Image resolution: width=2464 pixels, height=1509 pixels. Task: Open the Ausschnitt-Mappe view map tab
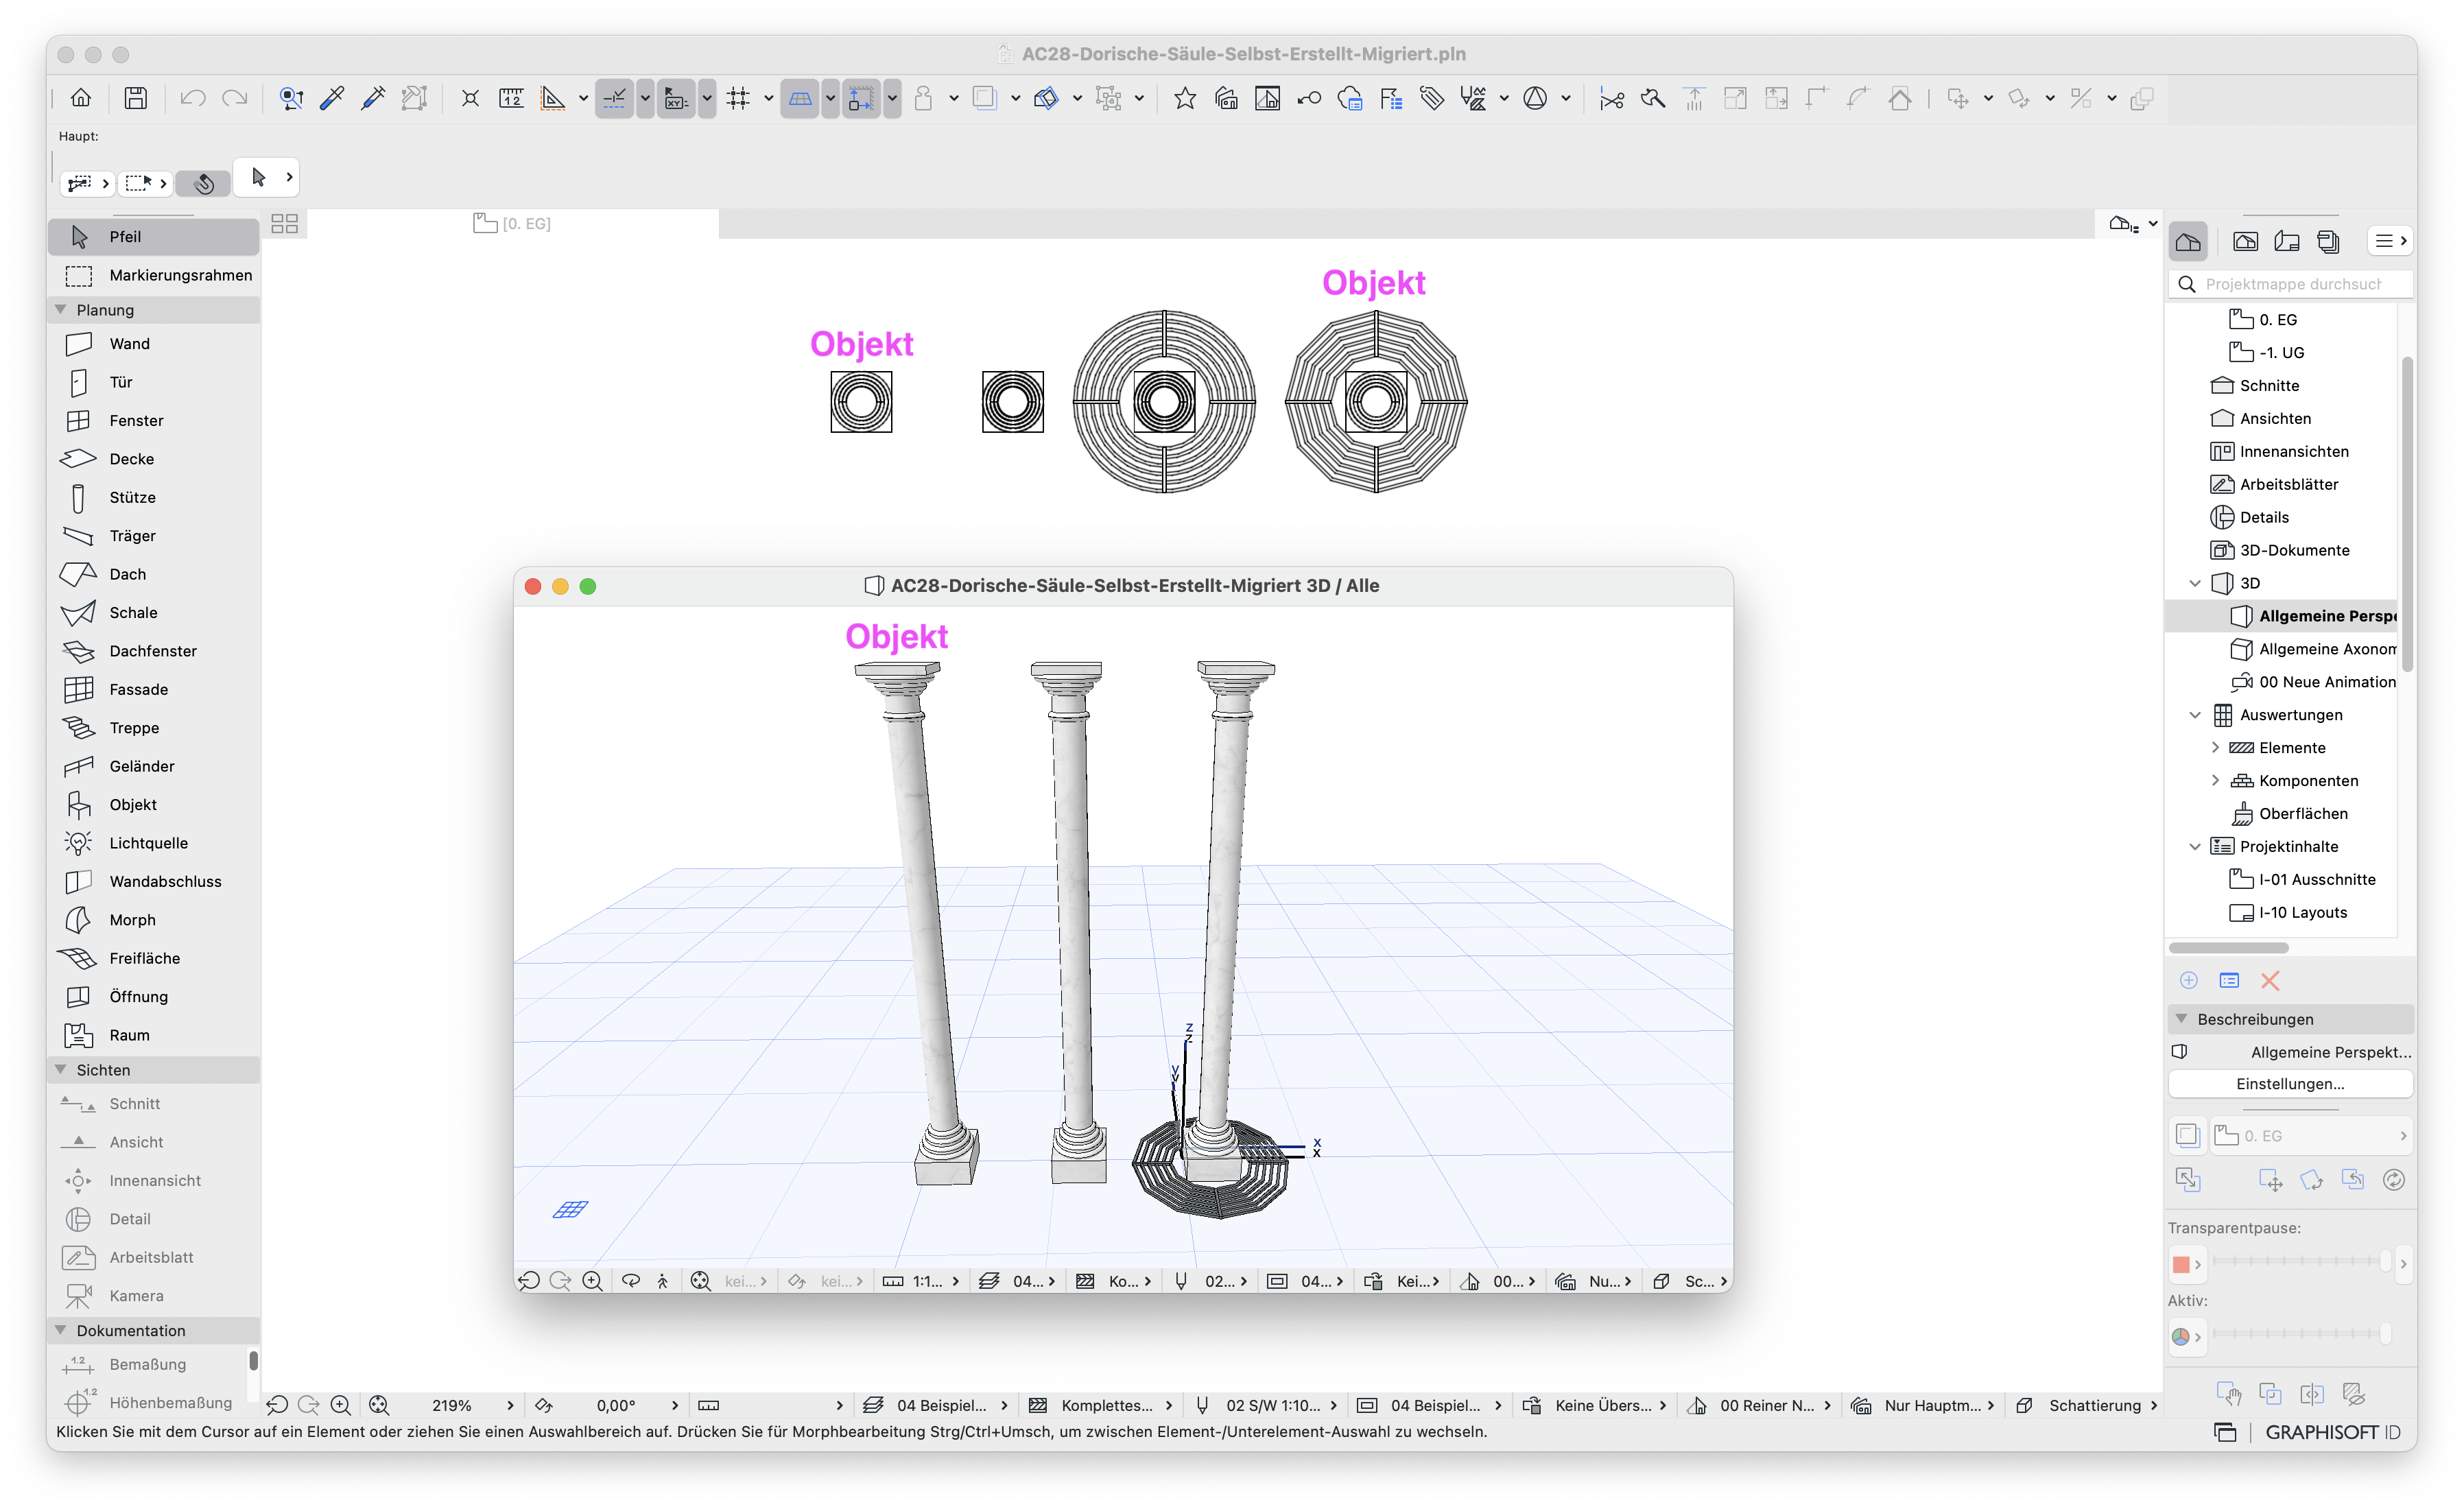(2245, 241)
